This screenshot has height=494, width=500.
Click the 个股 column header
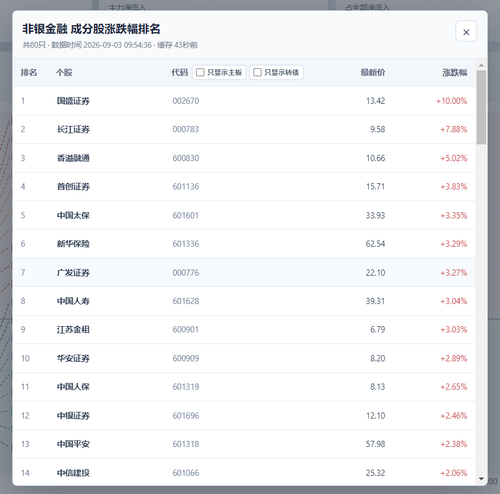coord(64,72)
